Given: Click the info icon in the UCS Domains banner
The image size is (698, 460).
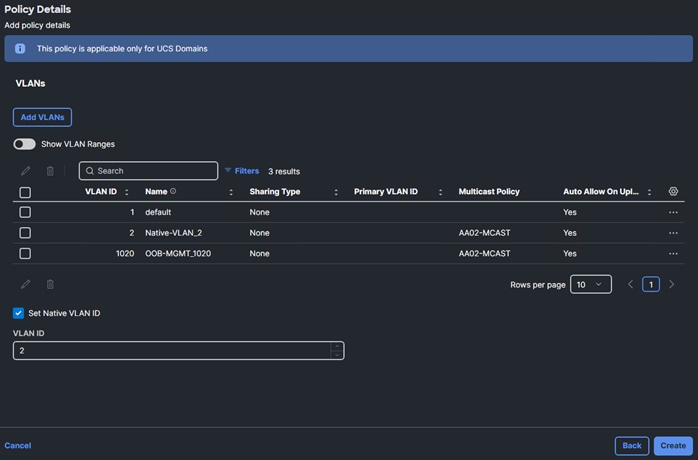Looking at the screenshot, I should point(20,49).
